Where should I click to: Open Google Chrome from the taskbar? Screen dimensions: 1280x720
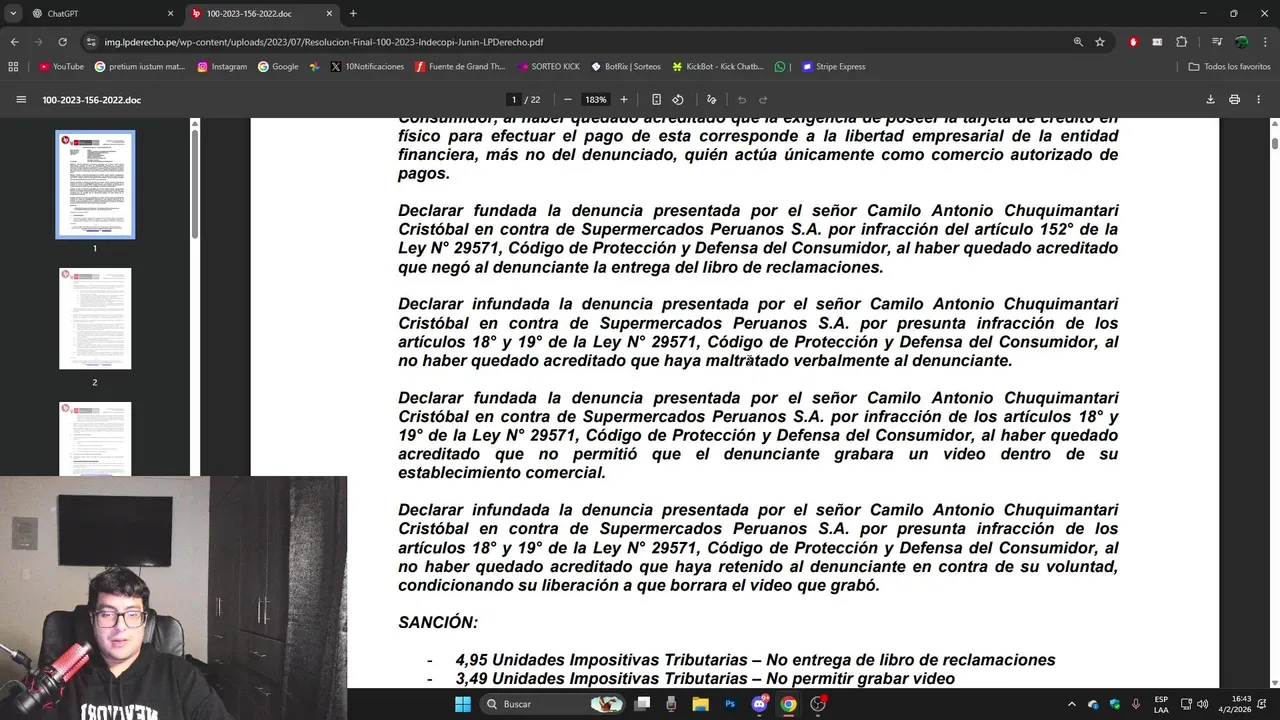click(x=788, y=704)
